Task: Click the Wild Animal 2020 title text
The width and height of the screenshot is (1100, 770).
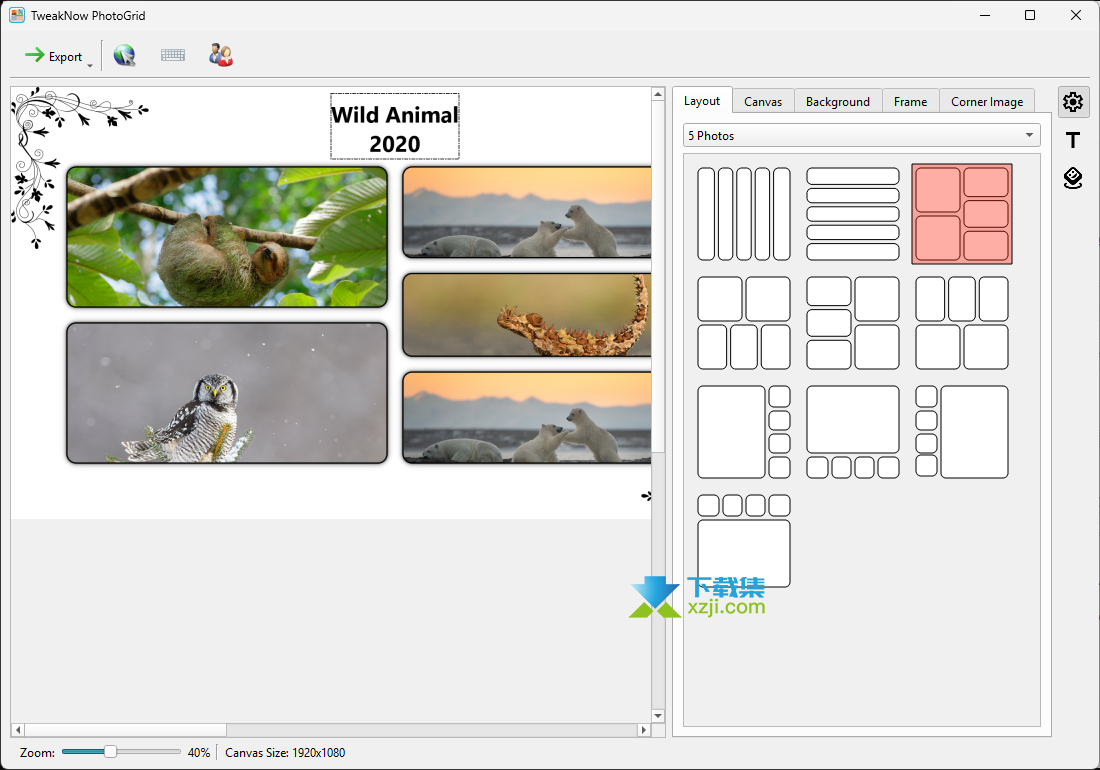Action: pyautogui.click(x=395, y=128)
